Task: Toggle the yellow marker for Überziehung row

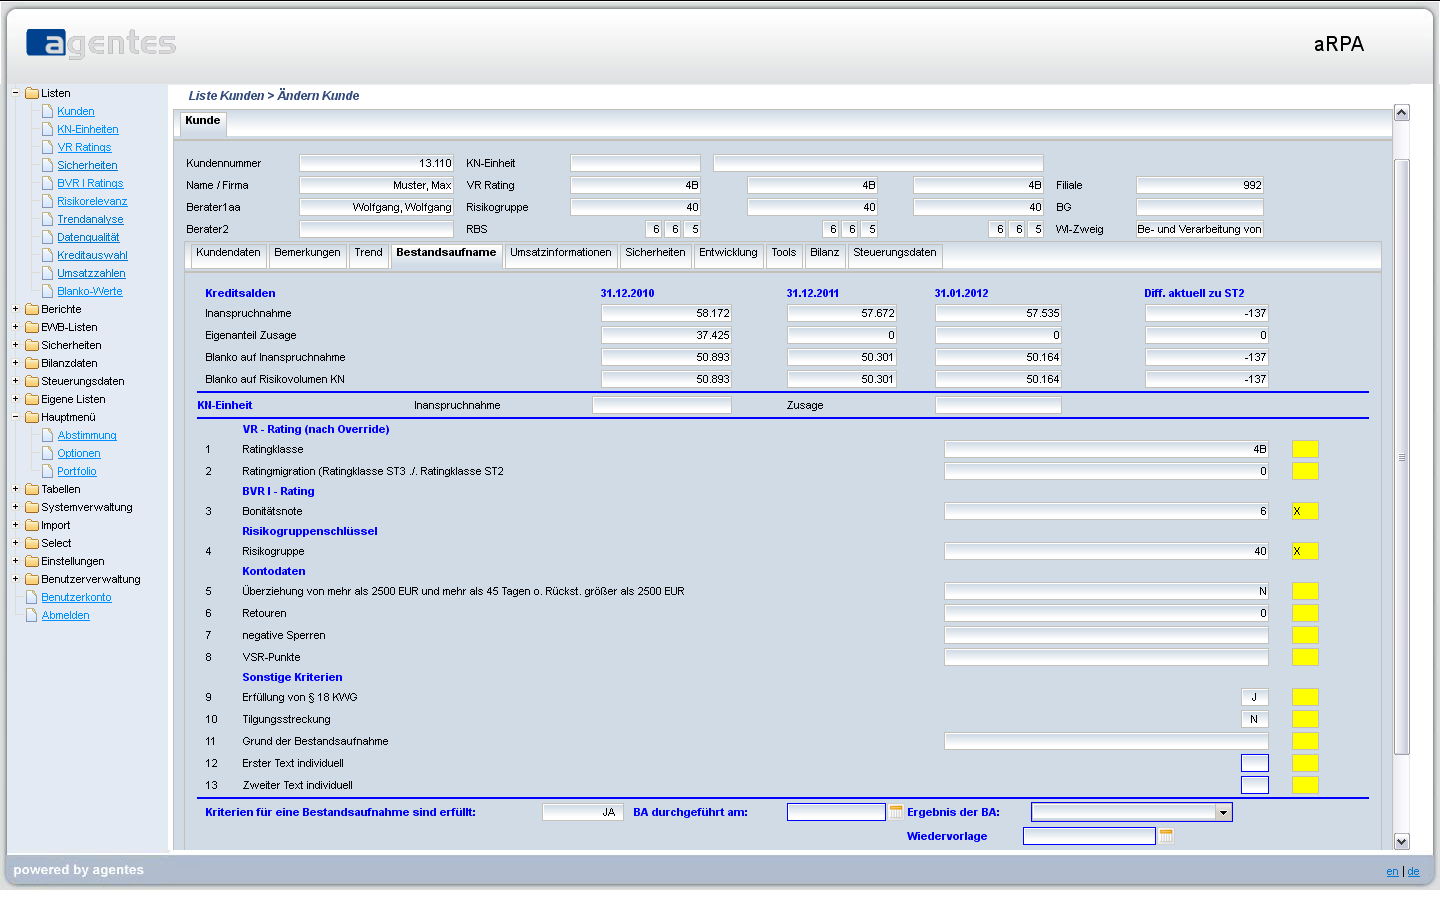Action: pyautogui.click(x=1305, y=591)
